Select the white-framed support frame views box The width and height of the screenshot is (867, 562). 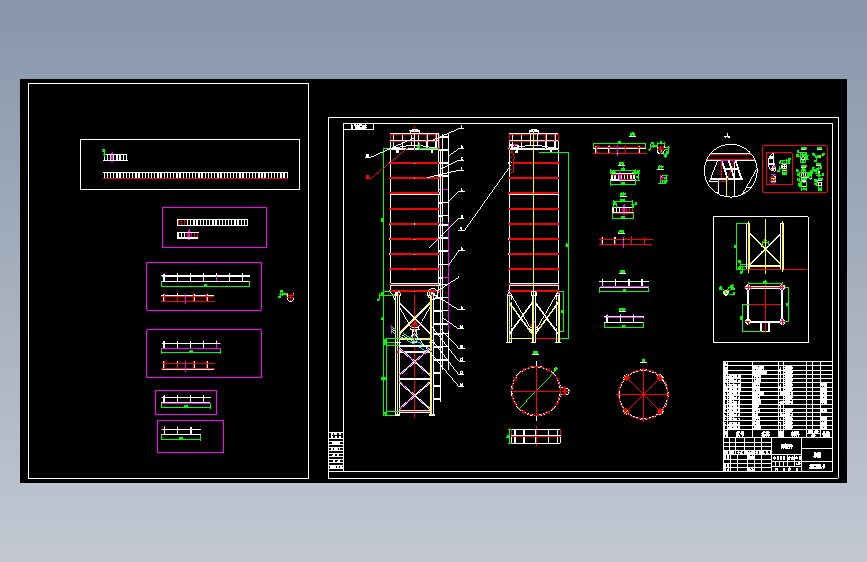pyautogui.click(x=761, y=279)
